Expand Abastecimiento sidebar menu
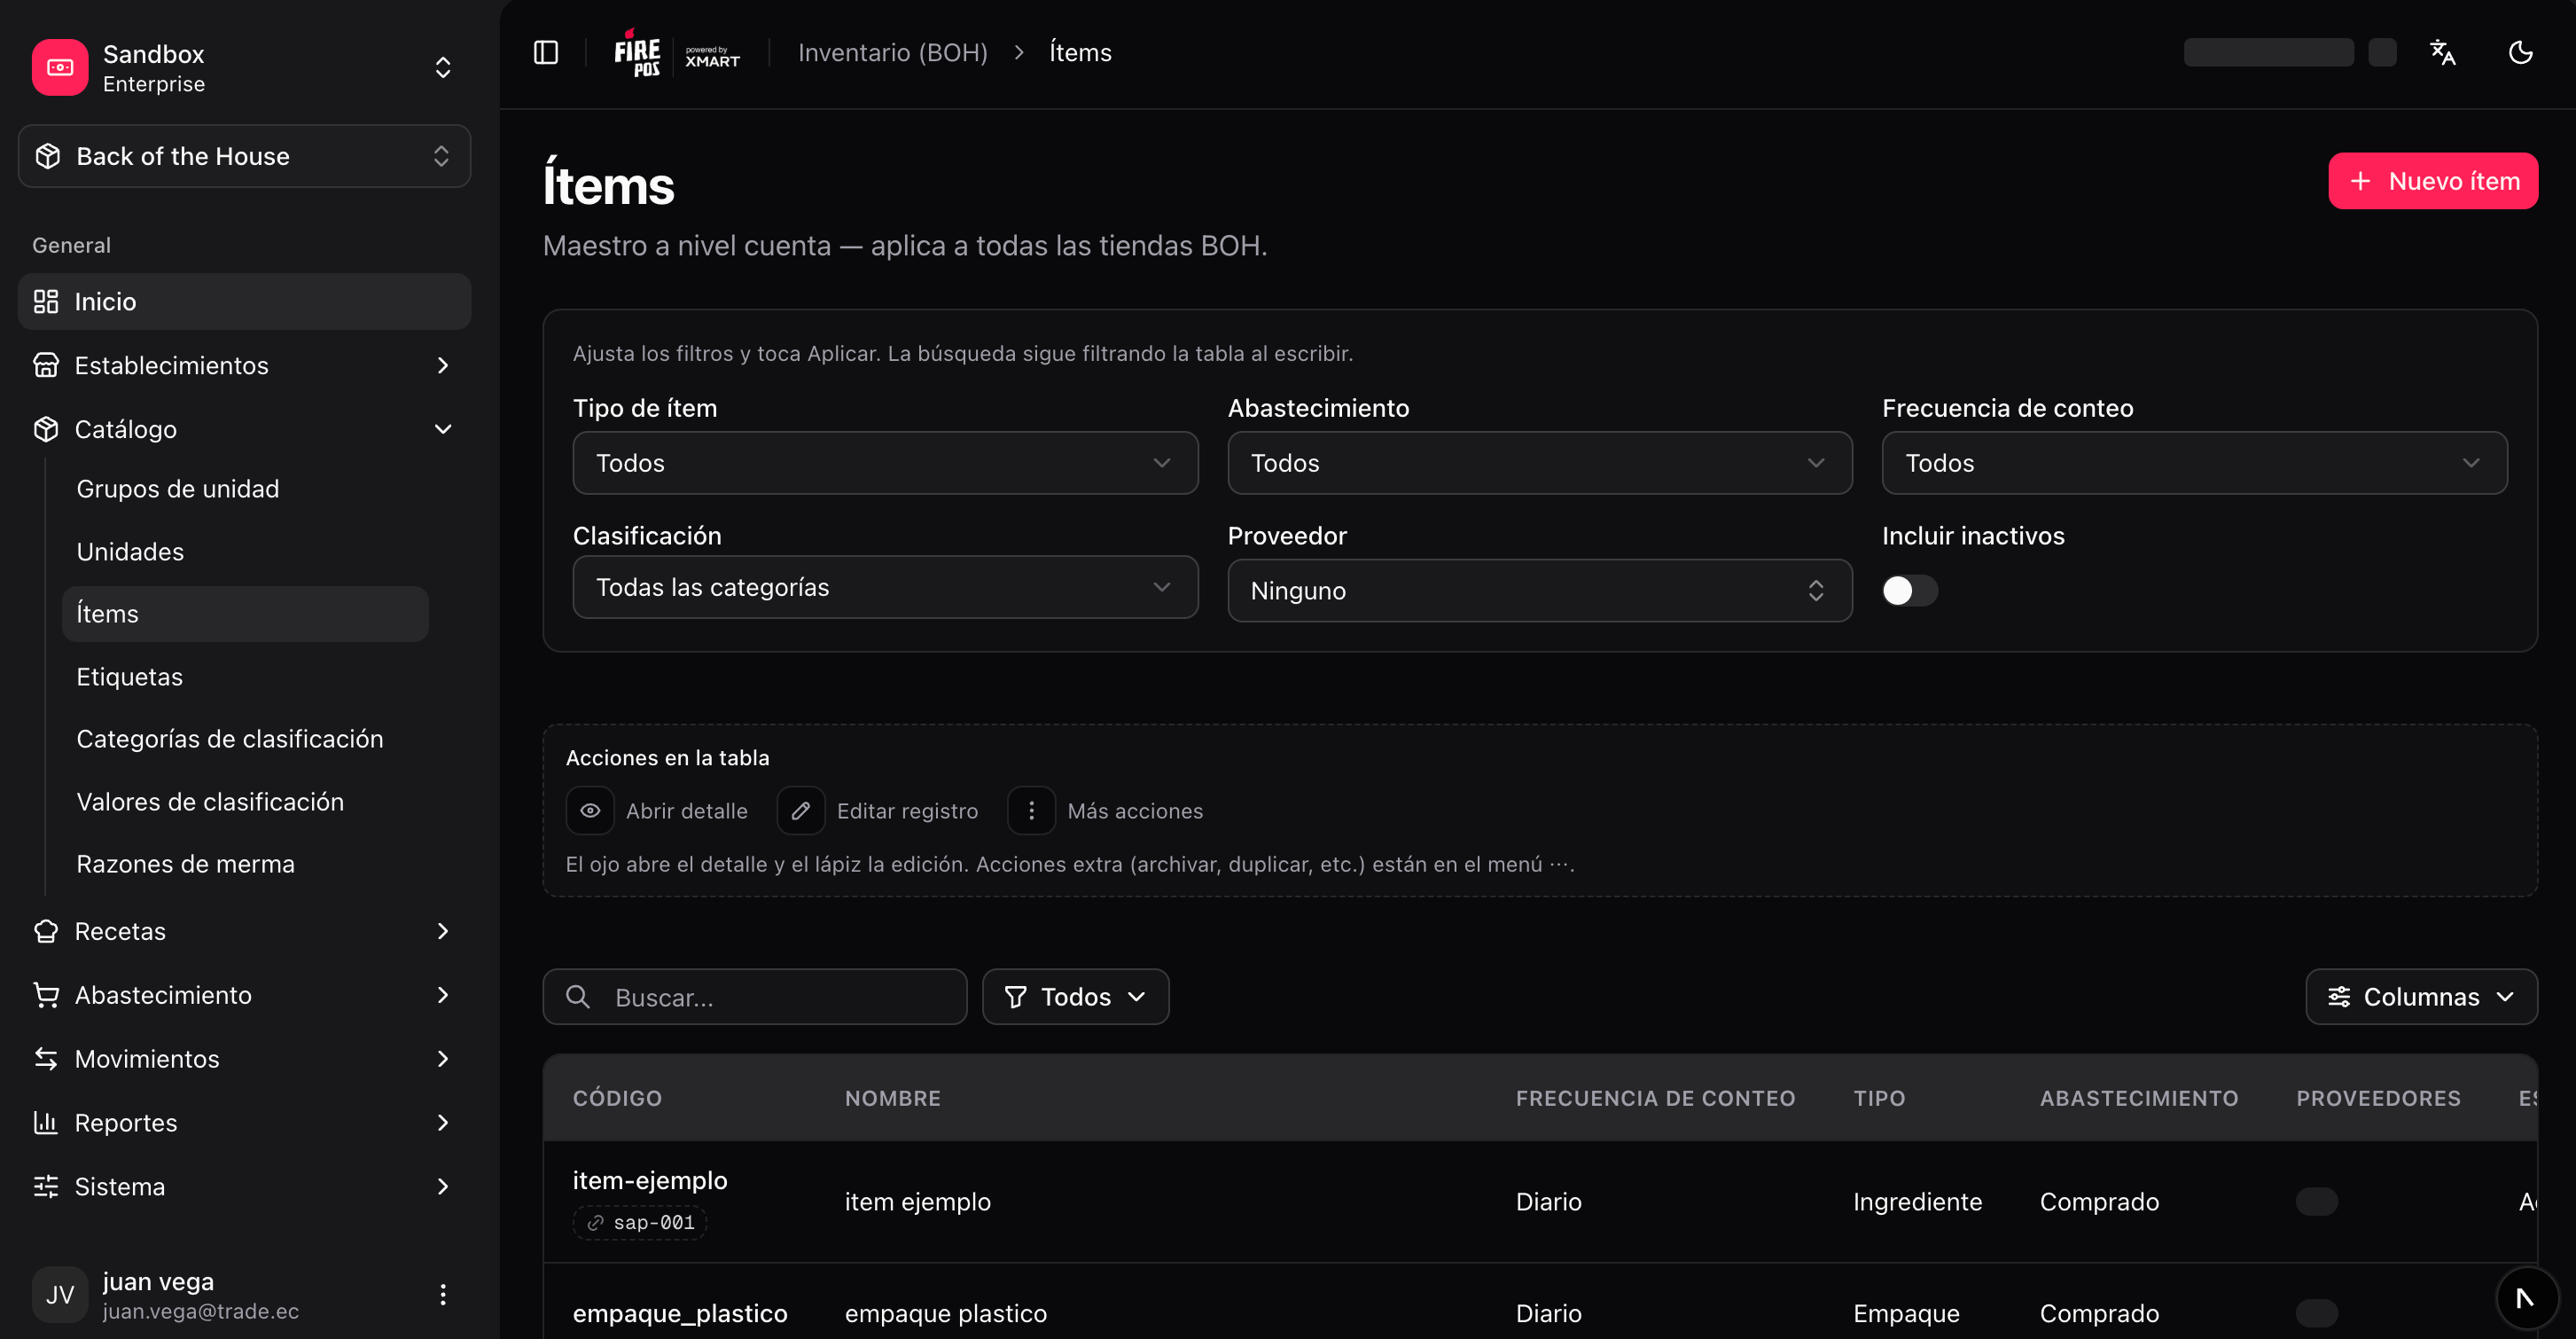 point(244,995)
